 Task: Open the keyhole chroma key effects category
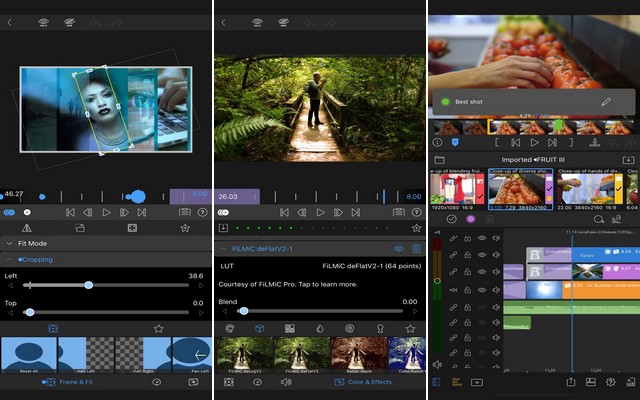click(380, 329)
